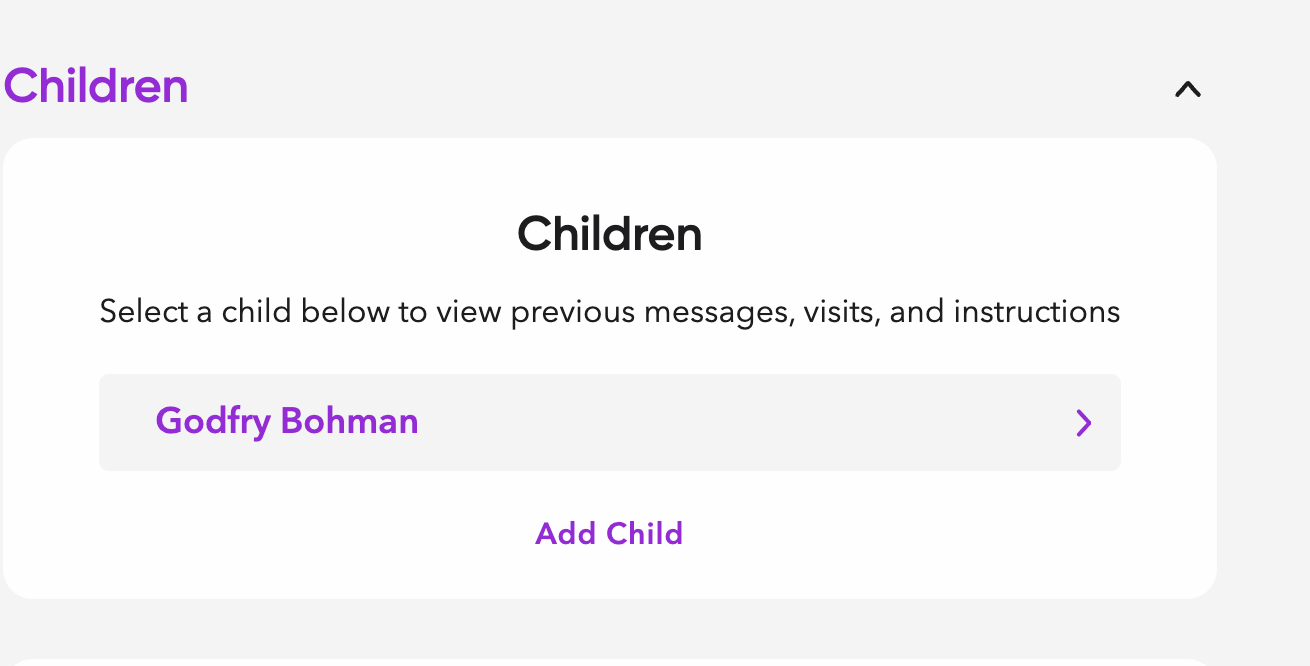Click the card edge below Children card

click(609, 661)
